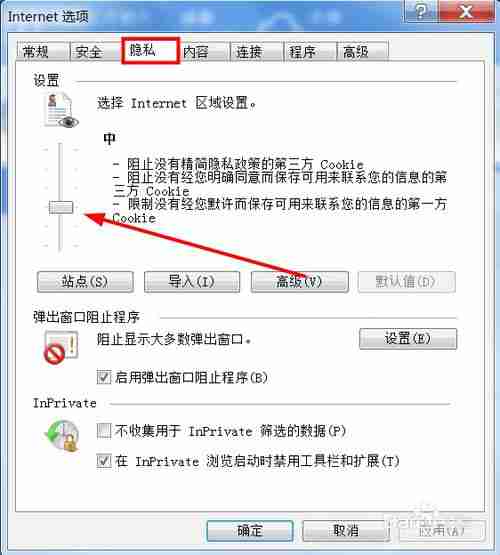Uncheck InPrivate 浏览启动时禁用工具栏和扩展 checkbox
The width and height of the screenshot is (500, 555).
coord(104,460)
